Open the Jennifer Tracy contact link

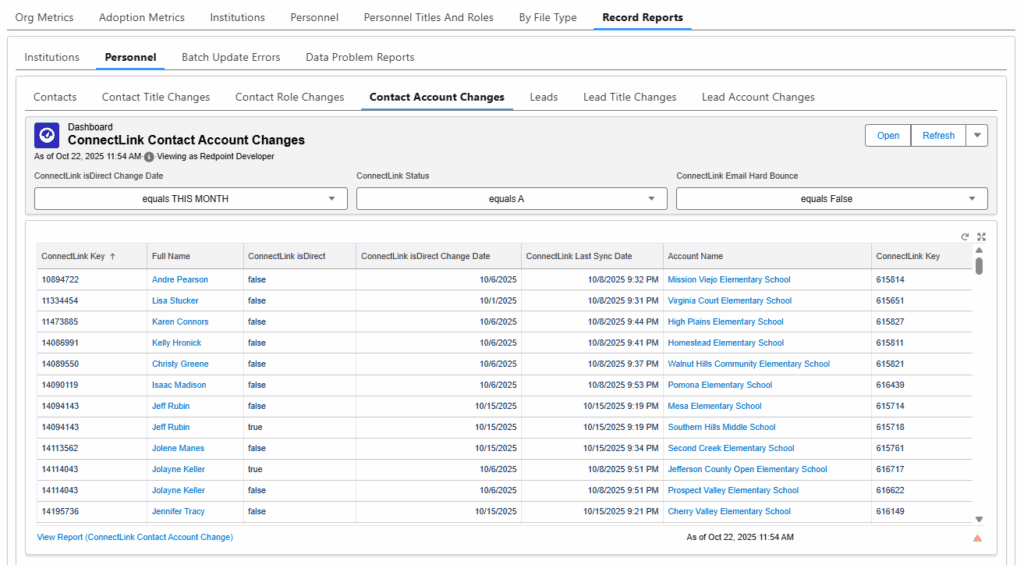[x=178, y=511]
